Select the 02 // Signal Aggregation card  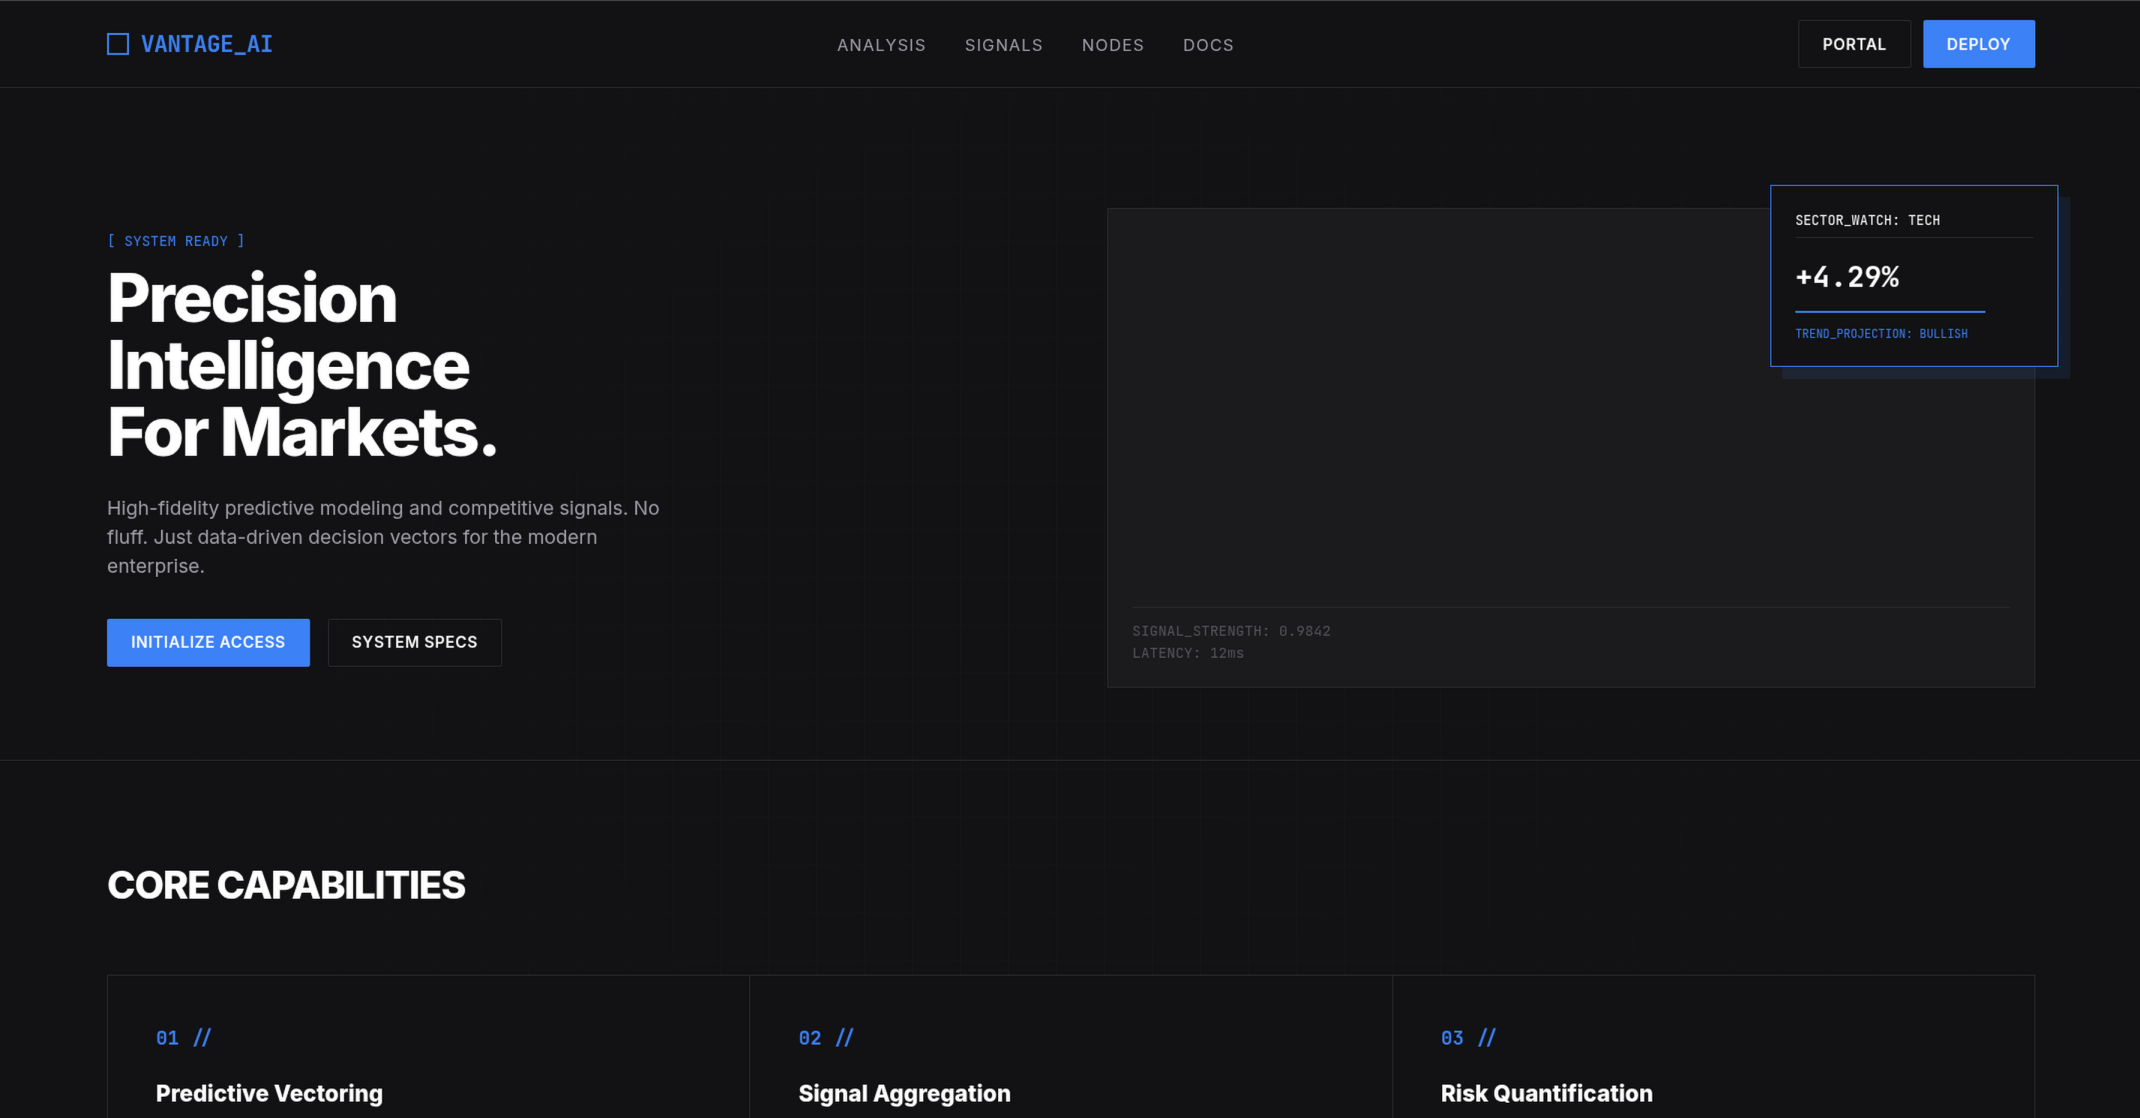[x=1070, y=1065]
